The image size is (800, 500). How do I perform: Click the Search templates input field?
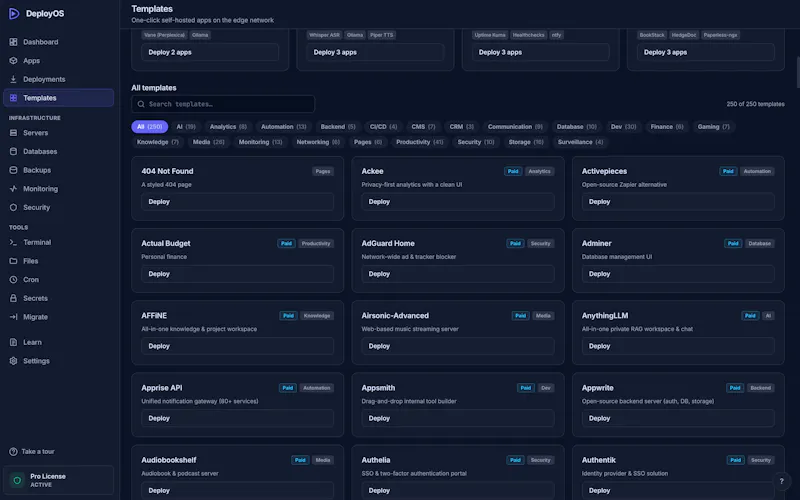point(223,104)
